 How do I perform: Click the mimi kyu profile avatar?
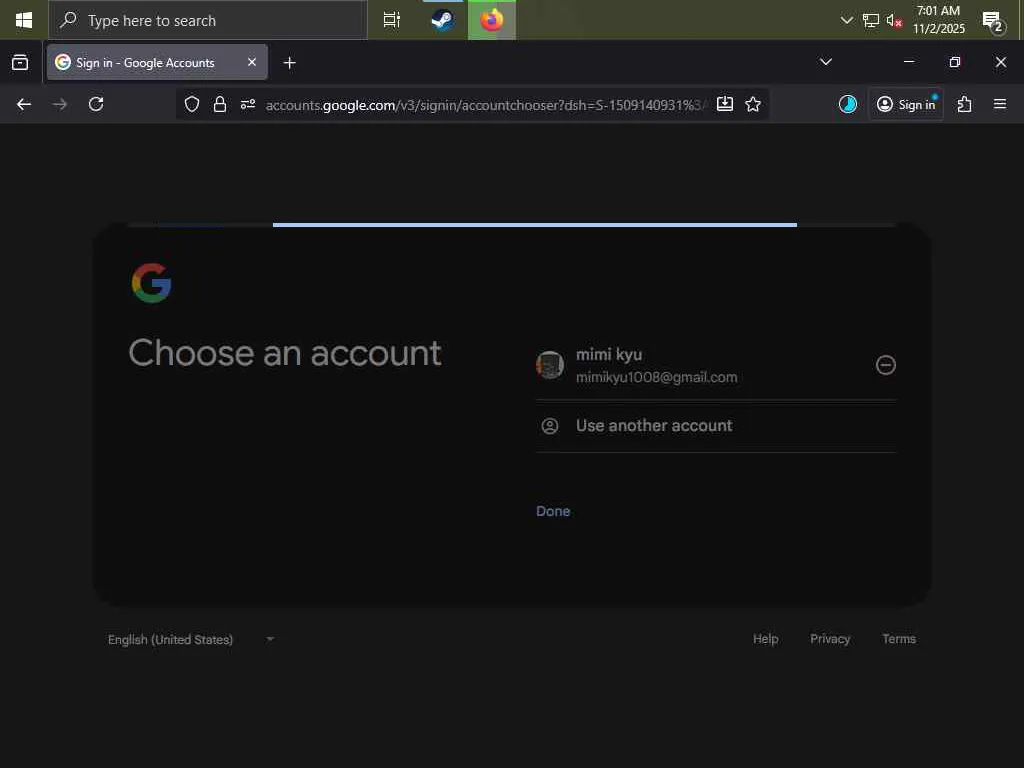click(550, 365)
